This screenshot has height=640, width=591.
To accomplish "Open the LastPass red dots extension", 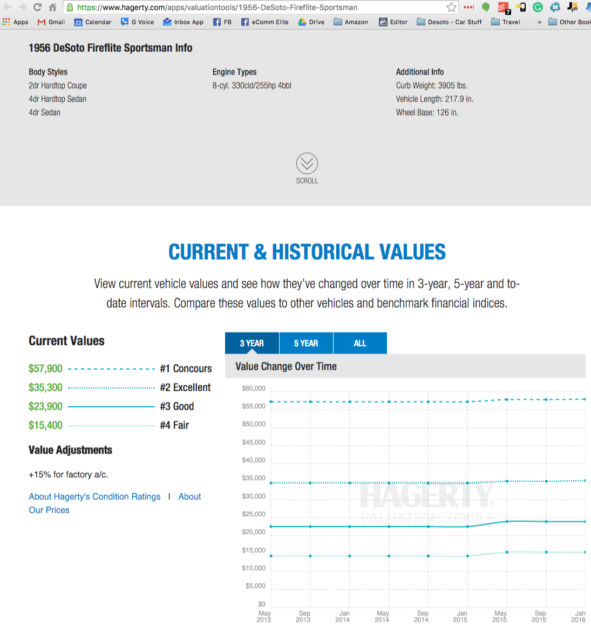I will [x=469, y=7].
